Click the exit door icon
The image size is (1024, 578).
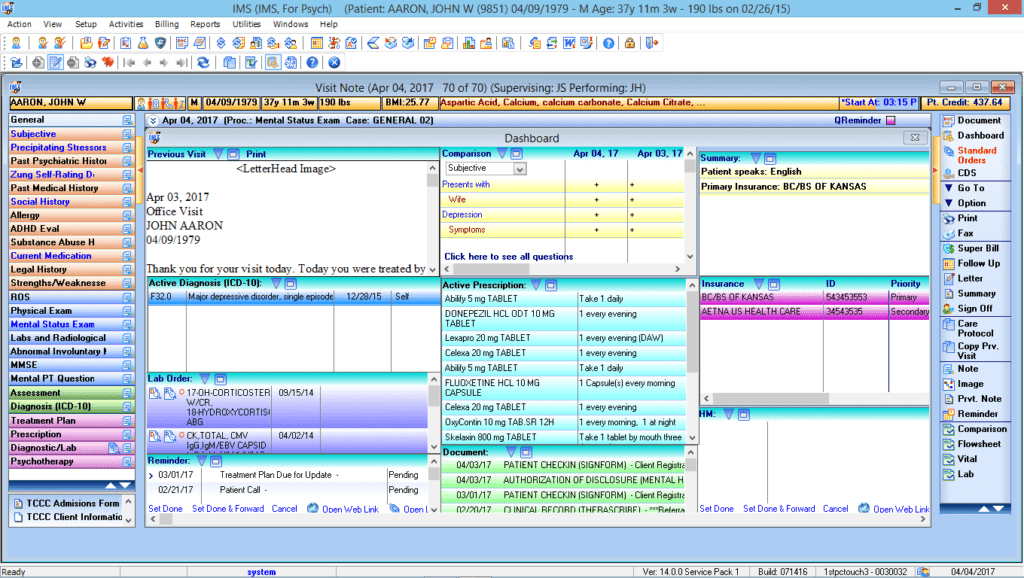tap(651, 43)
